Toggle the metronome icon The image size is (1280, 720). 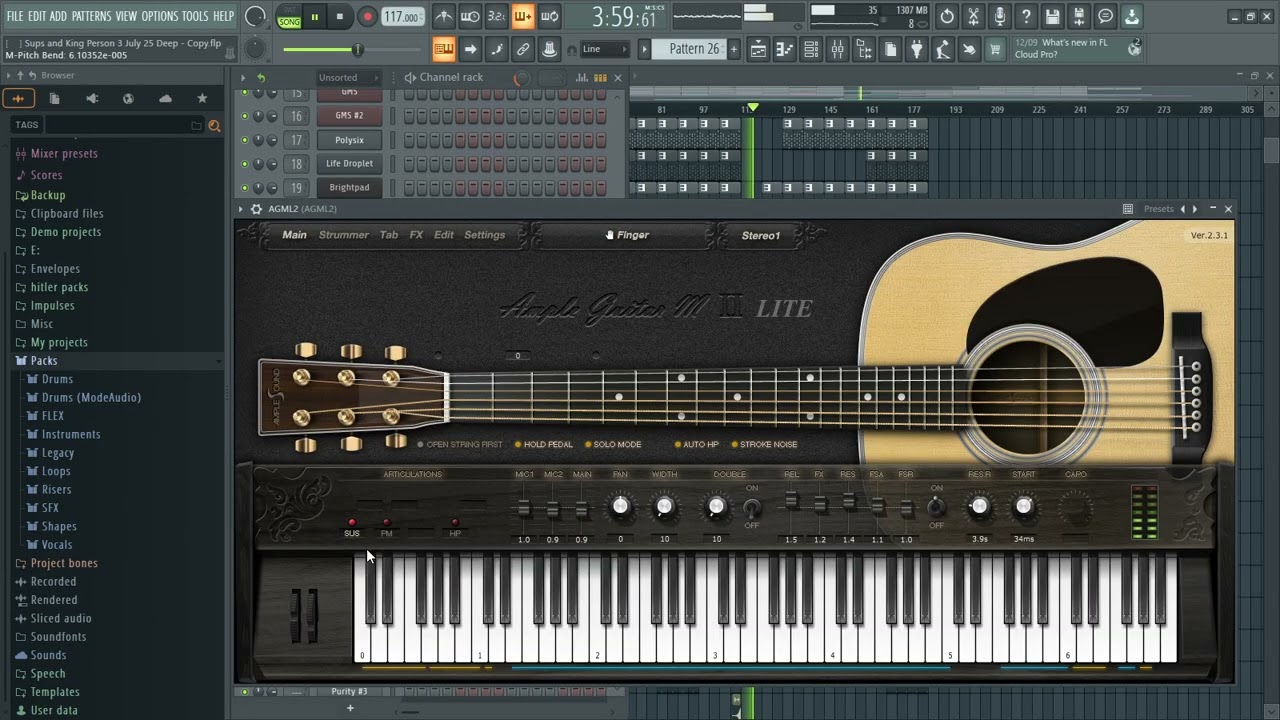[x=444, y=17]
